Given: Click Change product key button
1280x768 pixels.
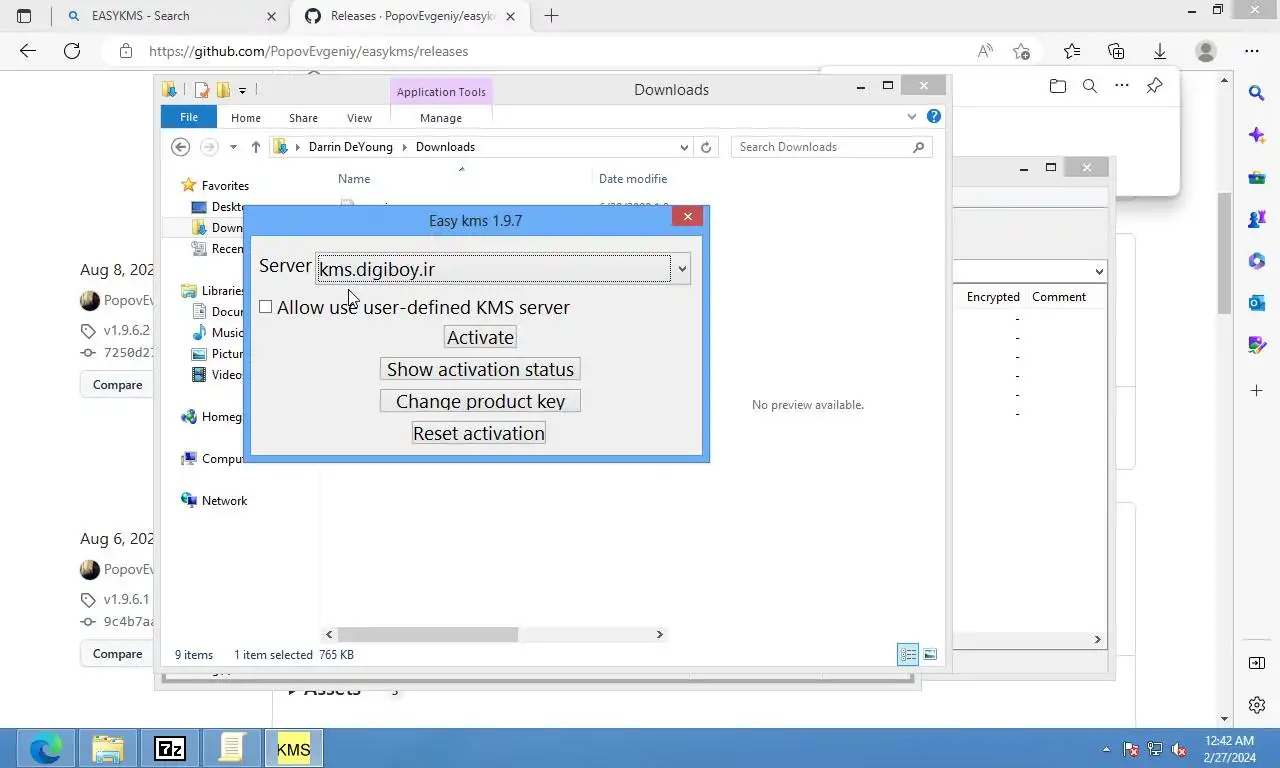Looking at the screenshot, I should (480, 401).
